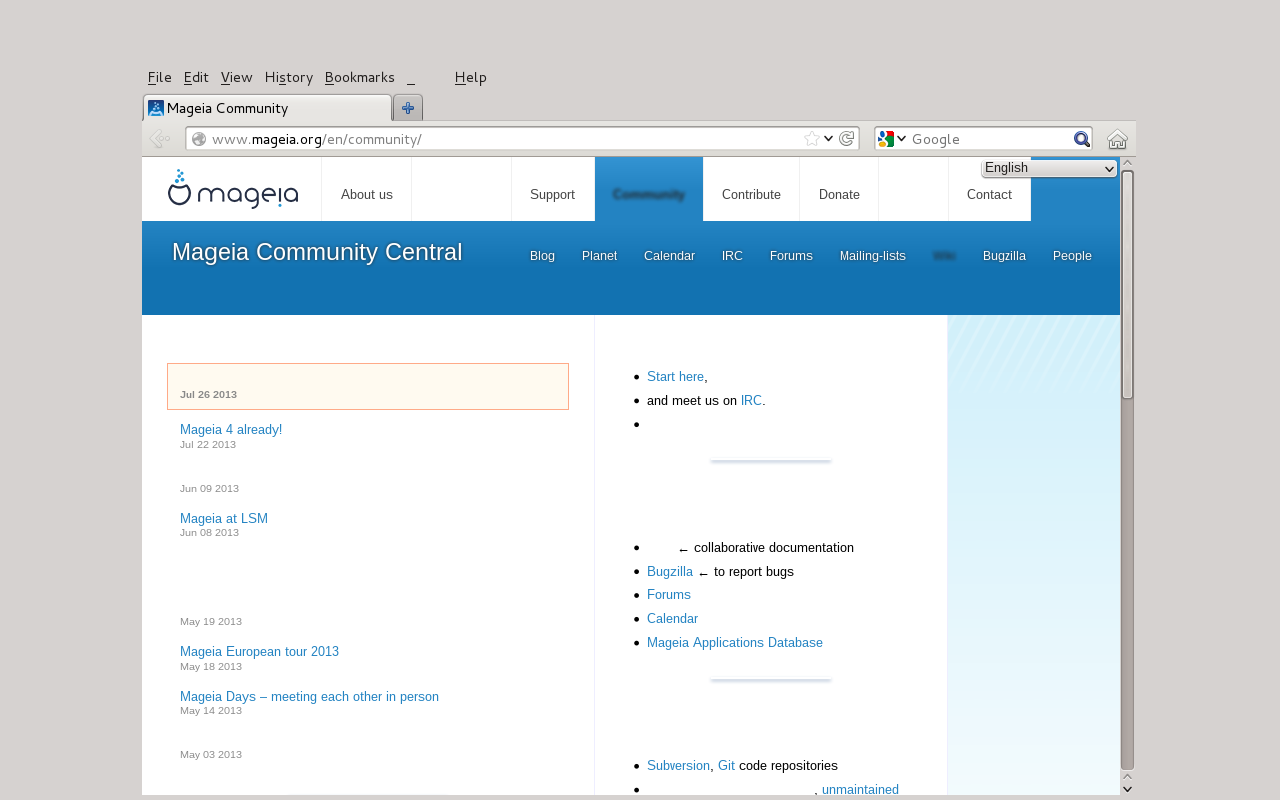Open the Subversion repository link

click(678, 766)
